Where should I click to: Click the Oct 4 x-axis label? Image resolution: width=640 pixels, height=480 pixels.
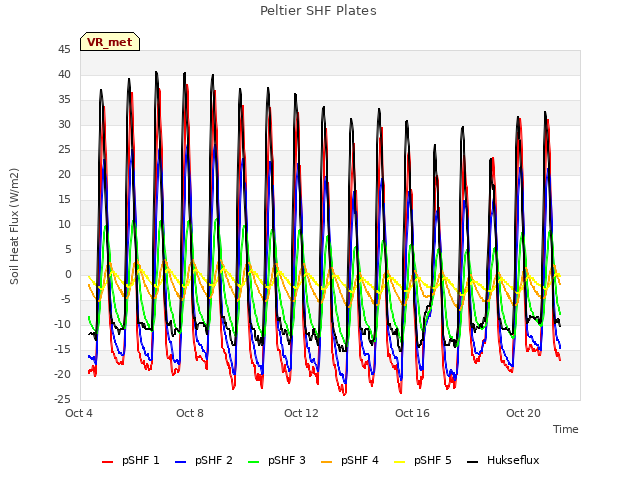(x=79, y=413)
